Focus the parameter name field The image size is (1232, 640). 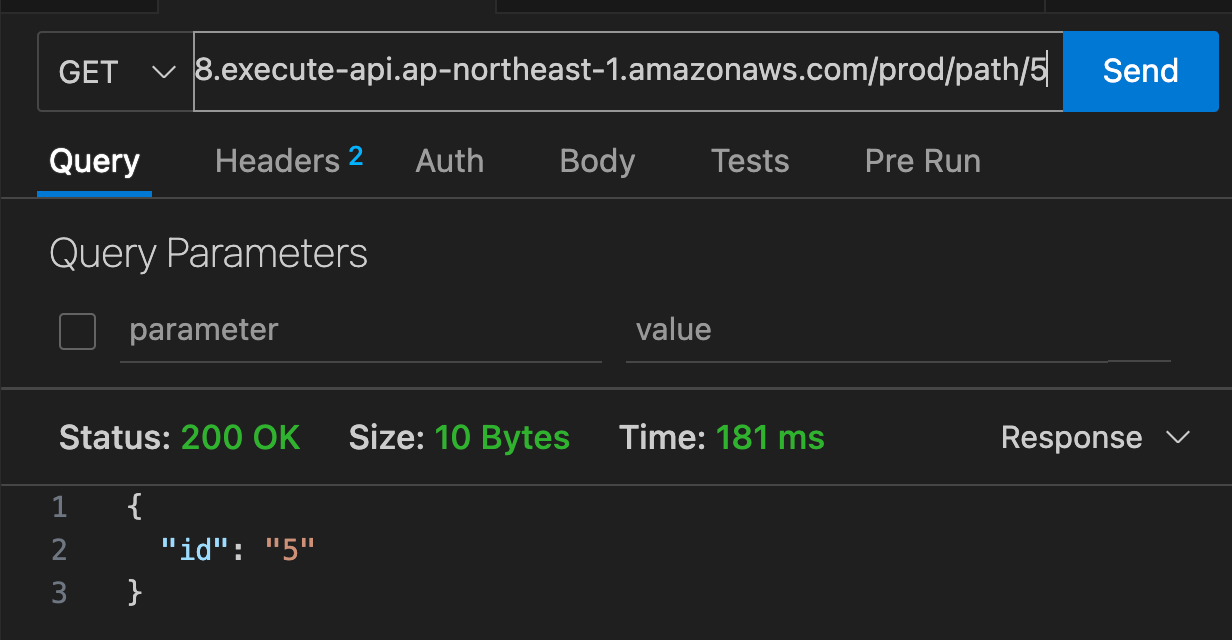coord(361,331)
